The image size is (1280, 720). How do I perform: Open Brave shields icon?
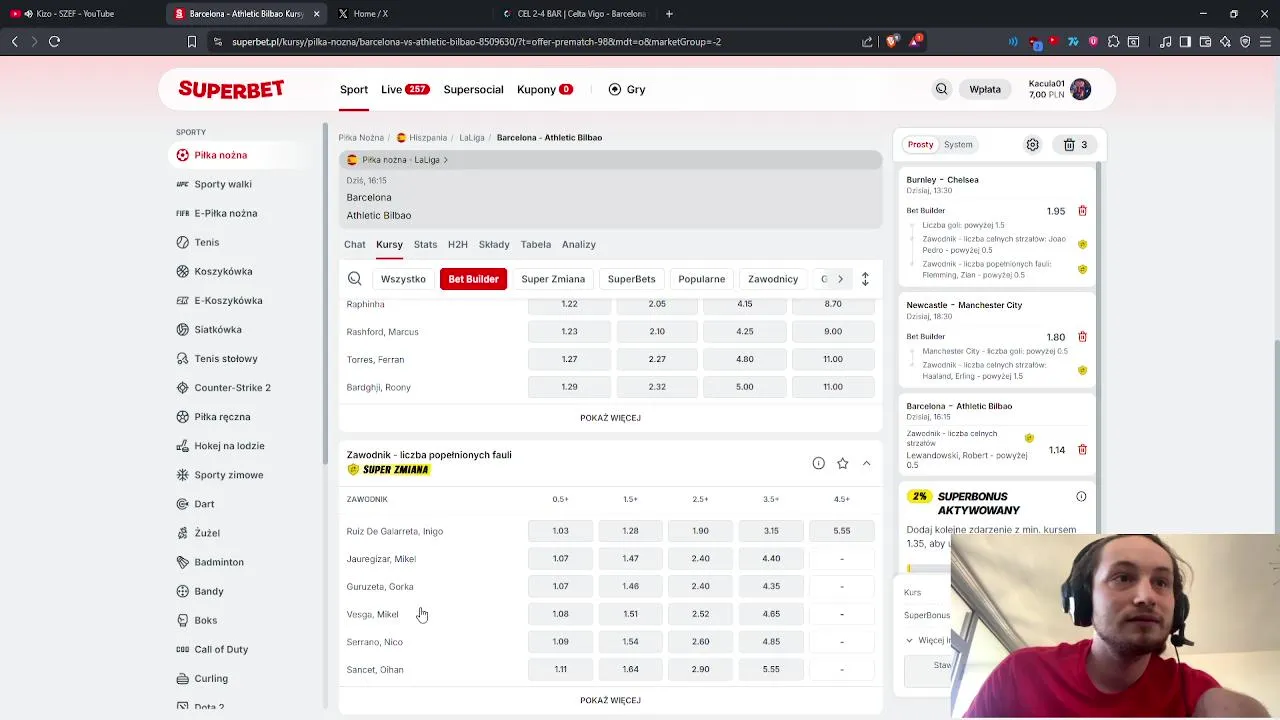(892, 42)
